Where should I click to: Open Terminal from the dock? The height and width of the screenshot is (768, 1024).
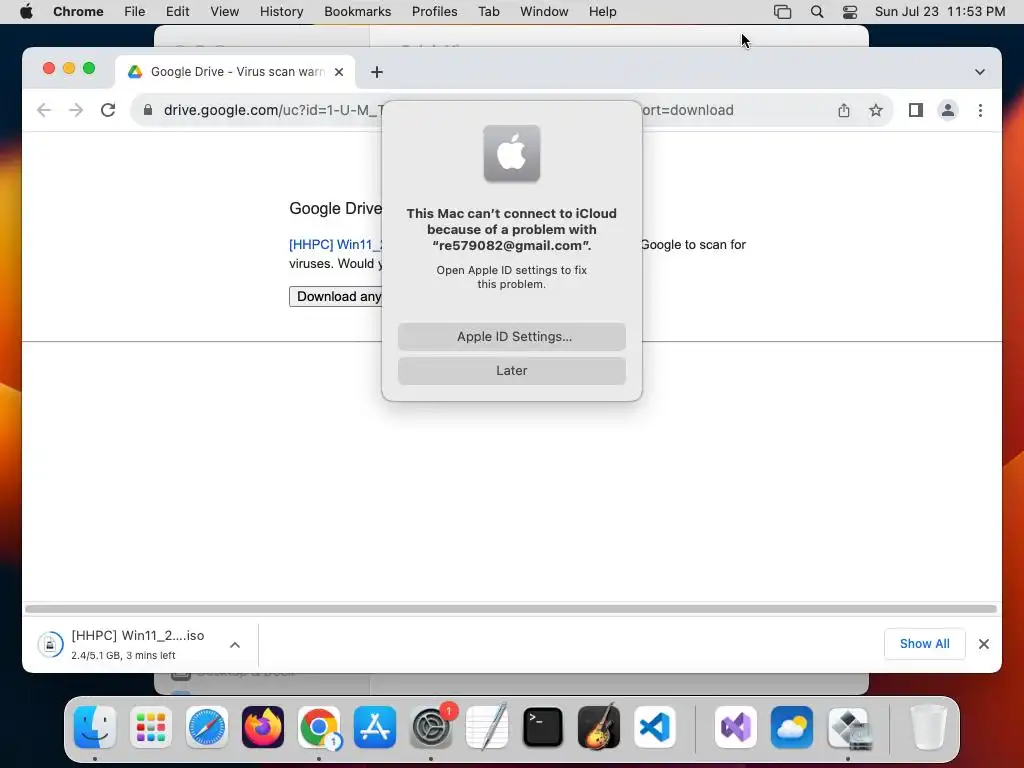click(x=543, y=727)
